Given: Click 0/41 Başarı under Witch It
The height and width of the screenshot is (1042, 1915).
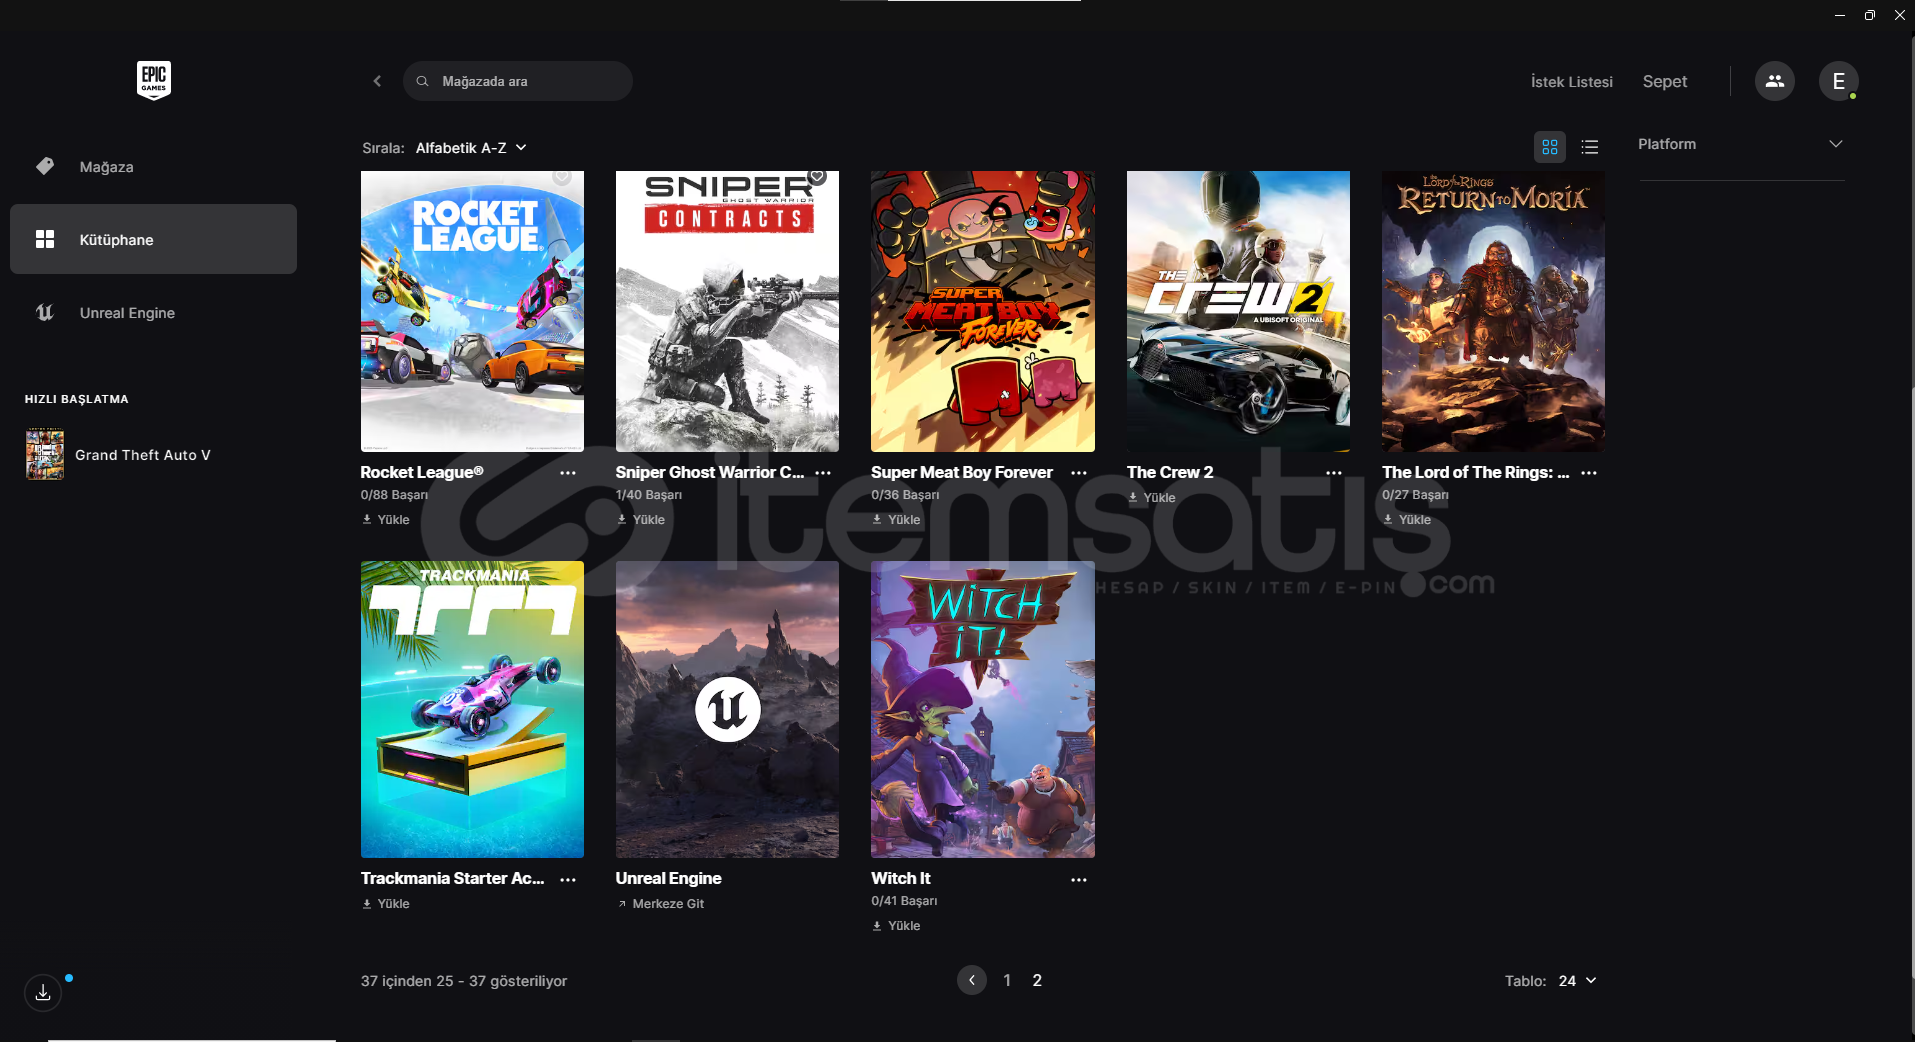Looking at the screenshot, I should (904, 901).
